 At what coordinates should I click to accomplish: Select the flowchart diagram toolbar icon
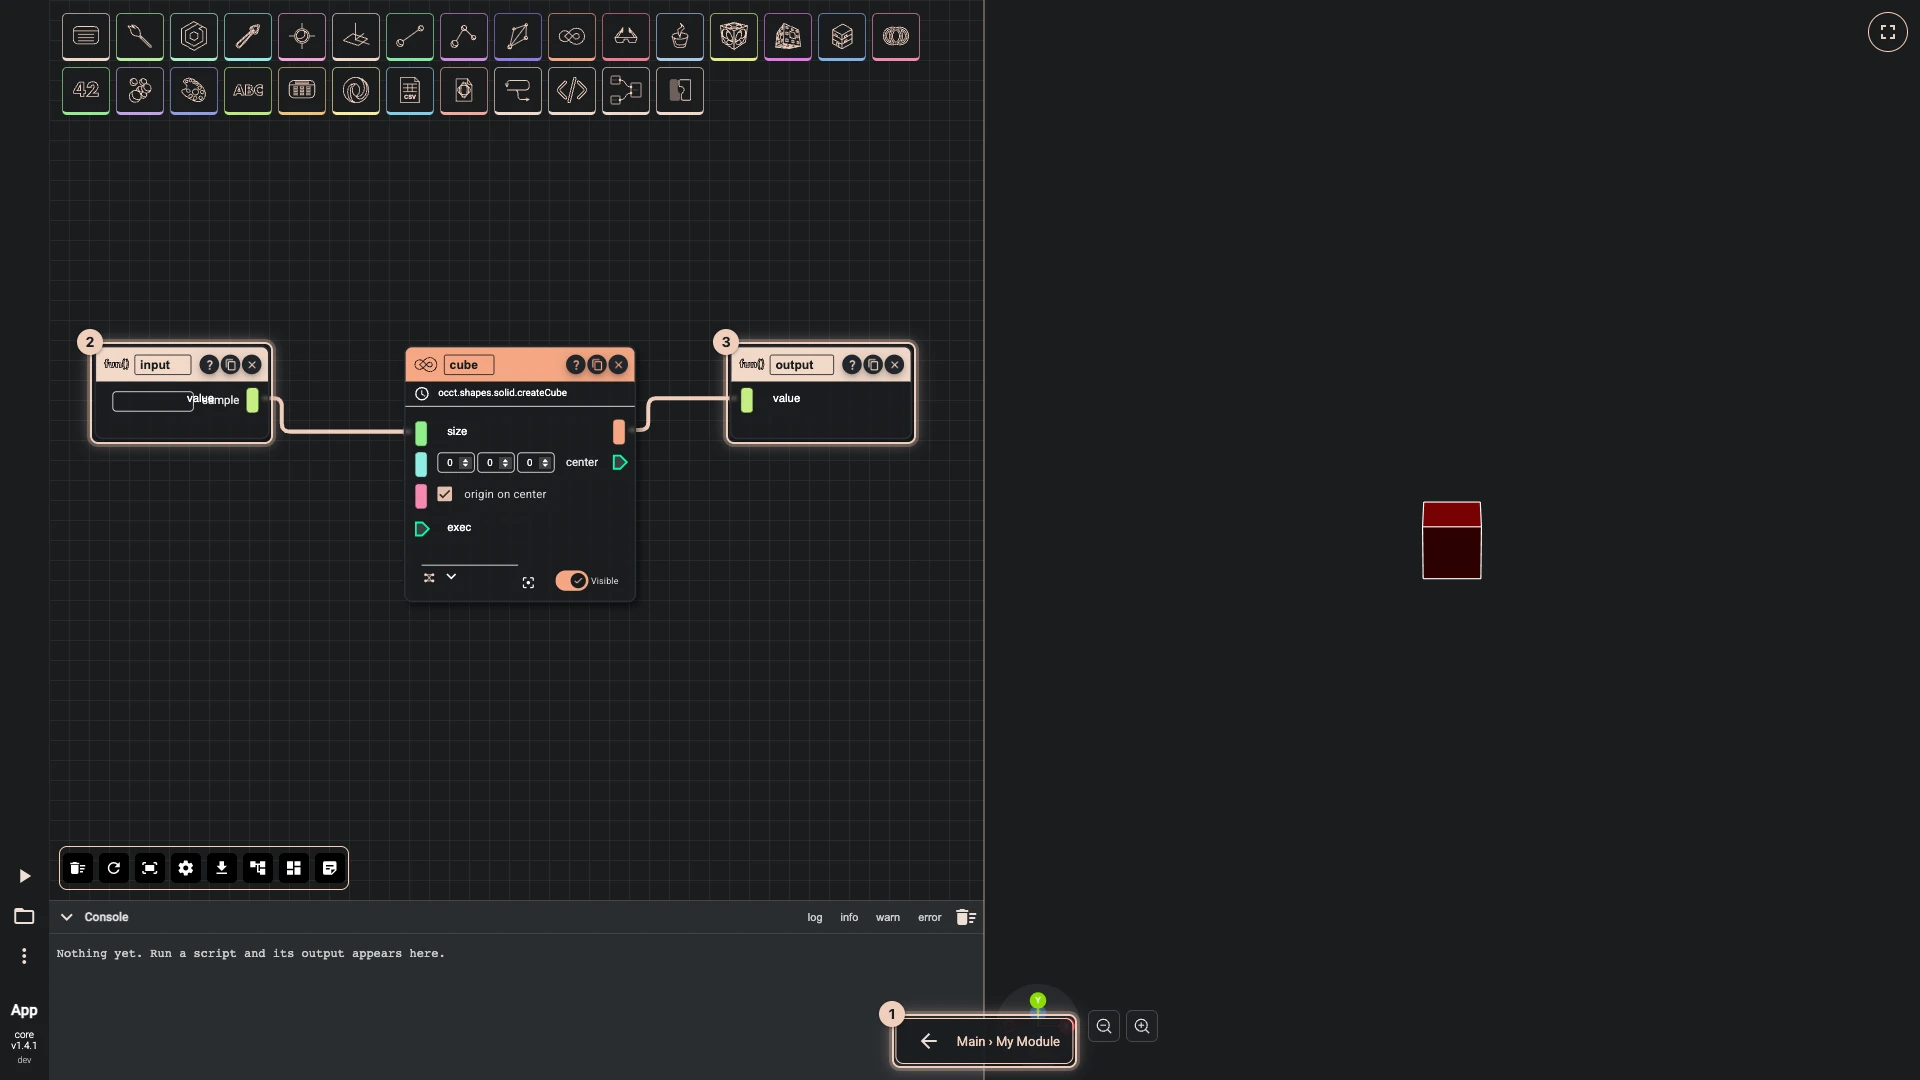tap(626, 91)
